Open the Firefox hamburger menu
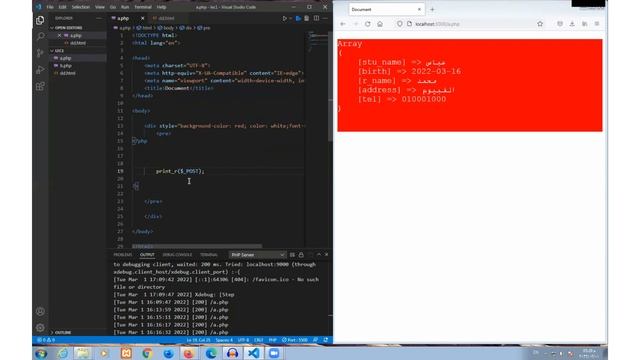Image resolution: width=640 pixels, height=360 pixels. pos(597,24)
